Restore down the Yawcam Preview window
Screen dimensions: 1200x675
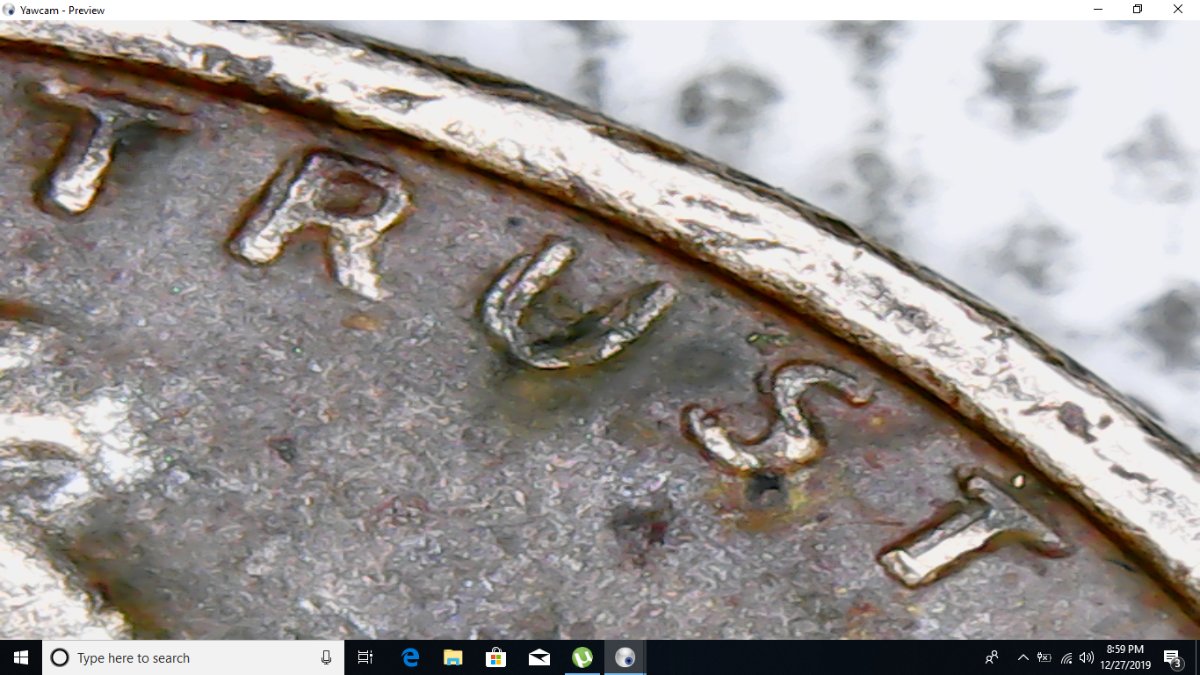(1138, 9)
